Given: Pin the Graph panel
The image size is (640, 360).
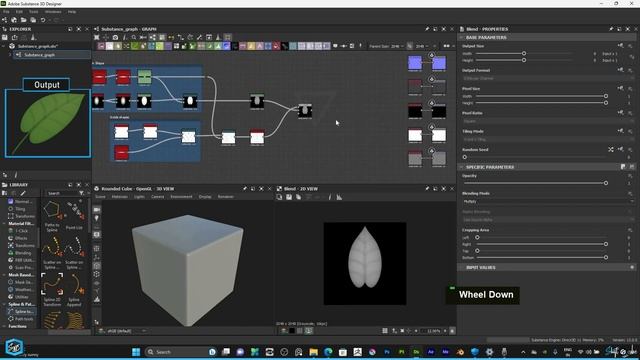Looking at the screenshot, I should tap(427, 29).
